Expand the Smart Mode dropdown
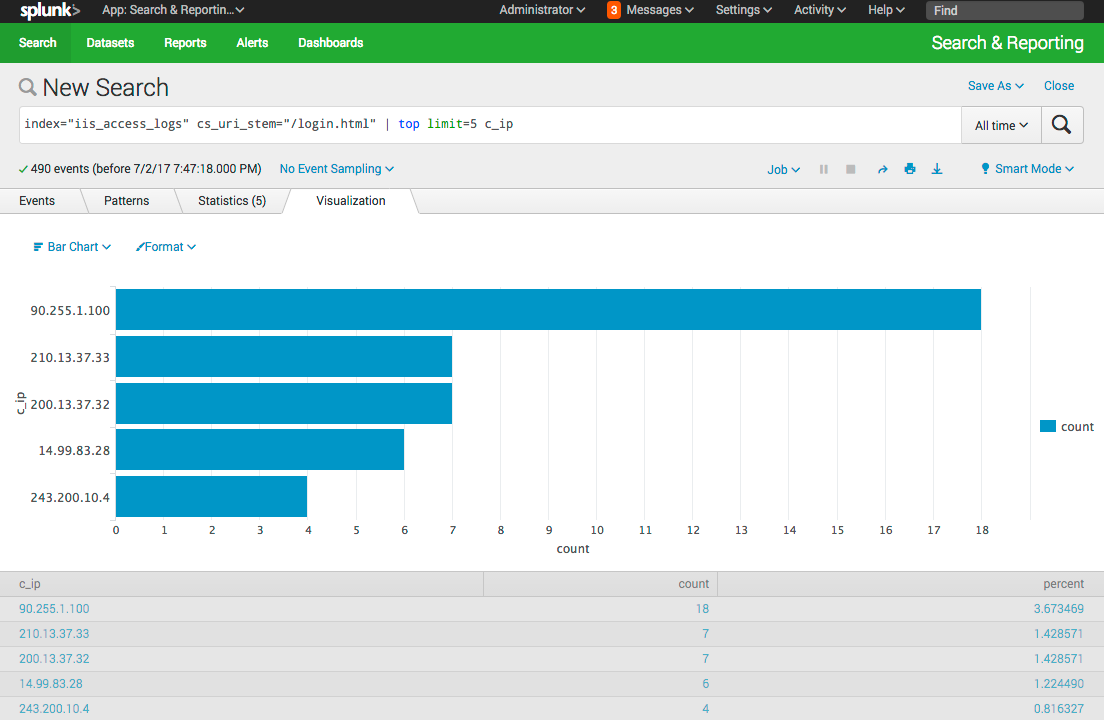The width and height of the screenshot is (1104, 720). coord(1027,169)
